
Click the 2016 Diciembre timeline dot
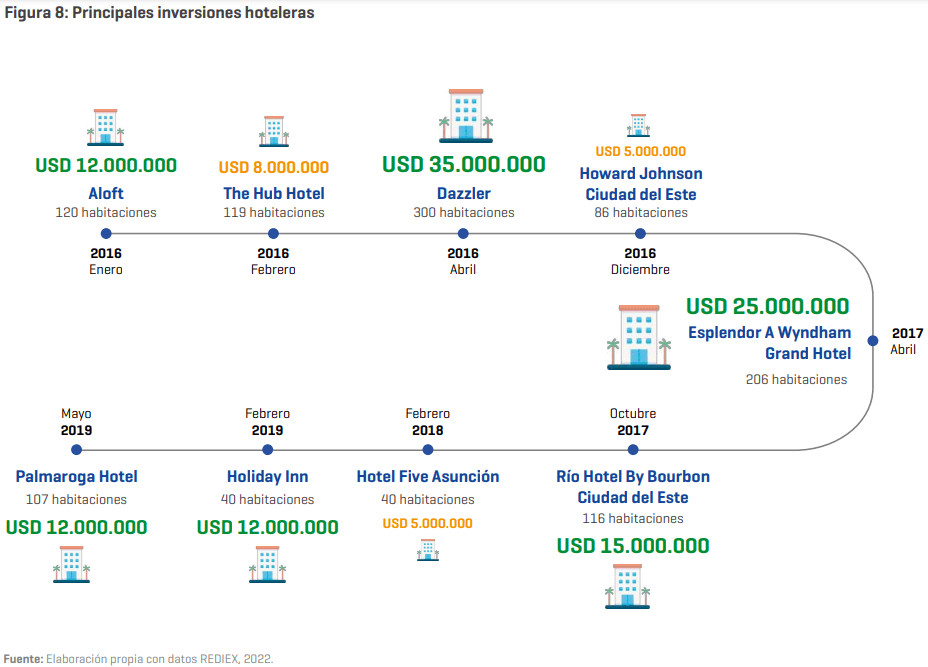(x=640, y=234)
